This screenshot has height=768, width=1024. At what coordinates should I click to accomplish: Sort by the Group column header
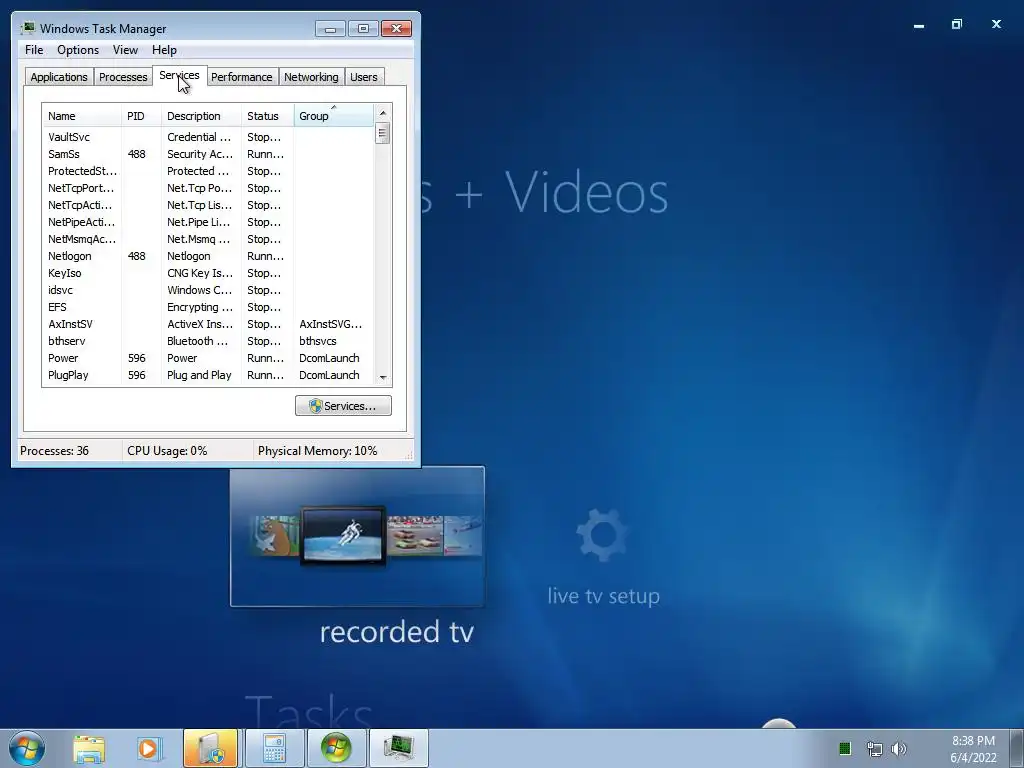(334, 116)
